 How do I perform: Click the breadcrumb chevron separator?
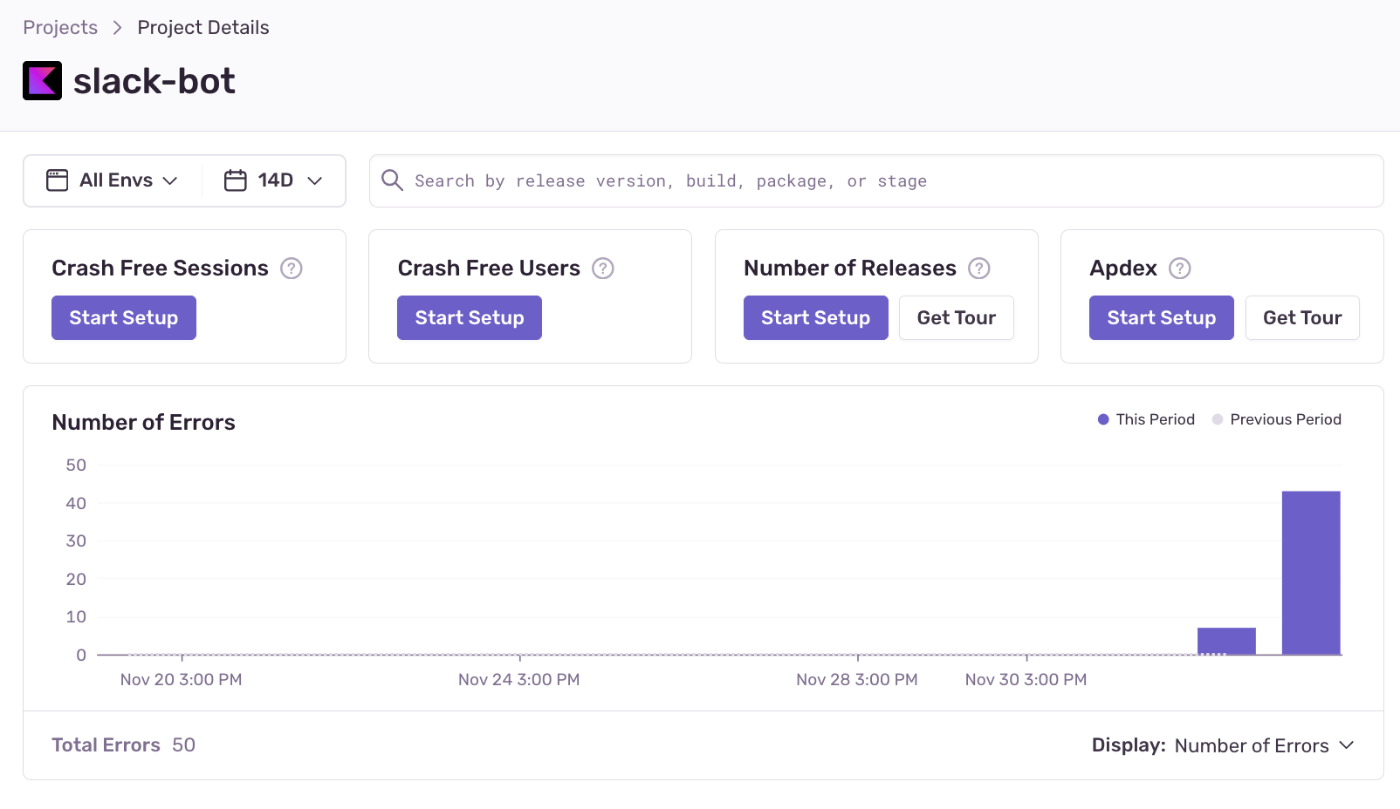click(x=117, y=28)
